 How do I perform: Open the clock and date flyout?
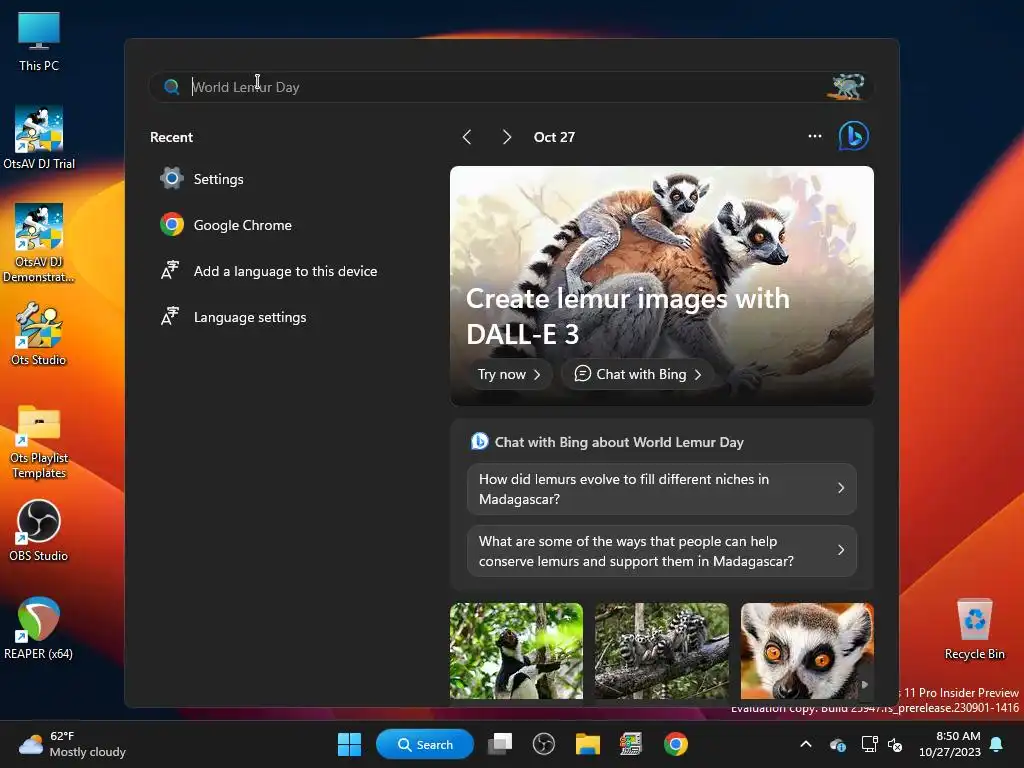coord(950,744)
